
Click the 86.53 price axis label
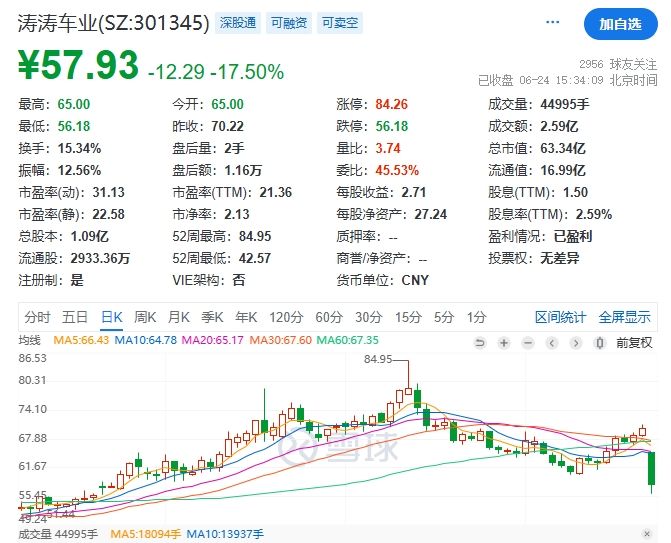pyautogui.click(x=32, y=358)
